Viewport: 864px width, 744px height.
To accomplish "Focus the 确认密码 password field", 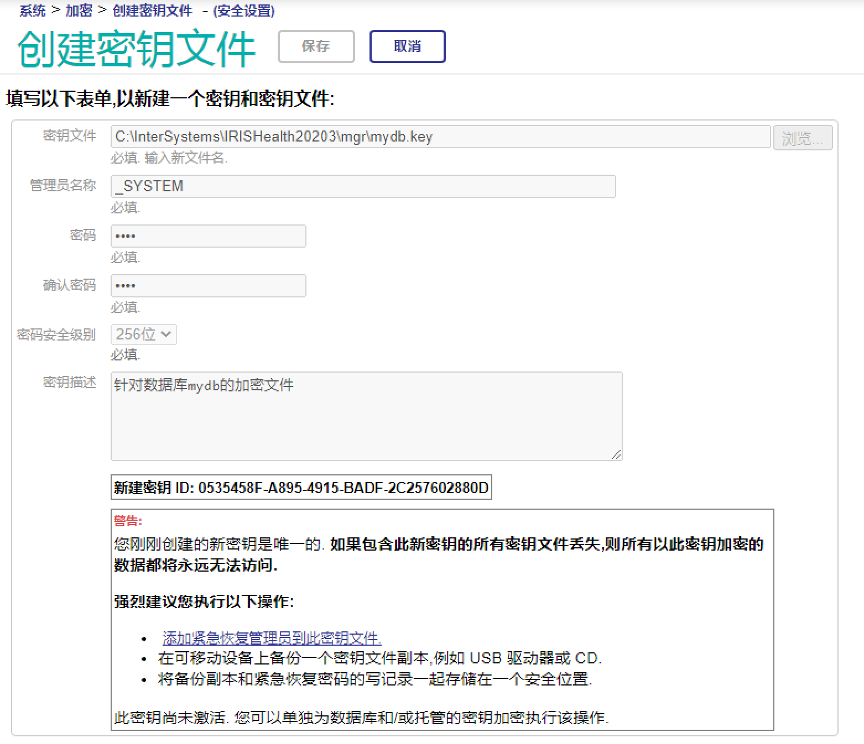I will [208, 286].
